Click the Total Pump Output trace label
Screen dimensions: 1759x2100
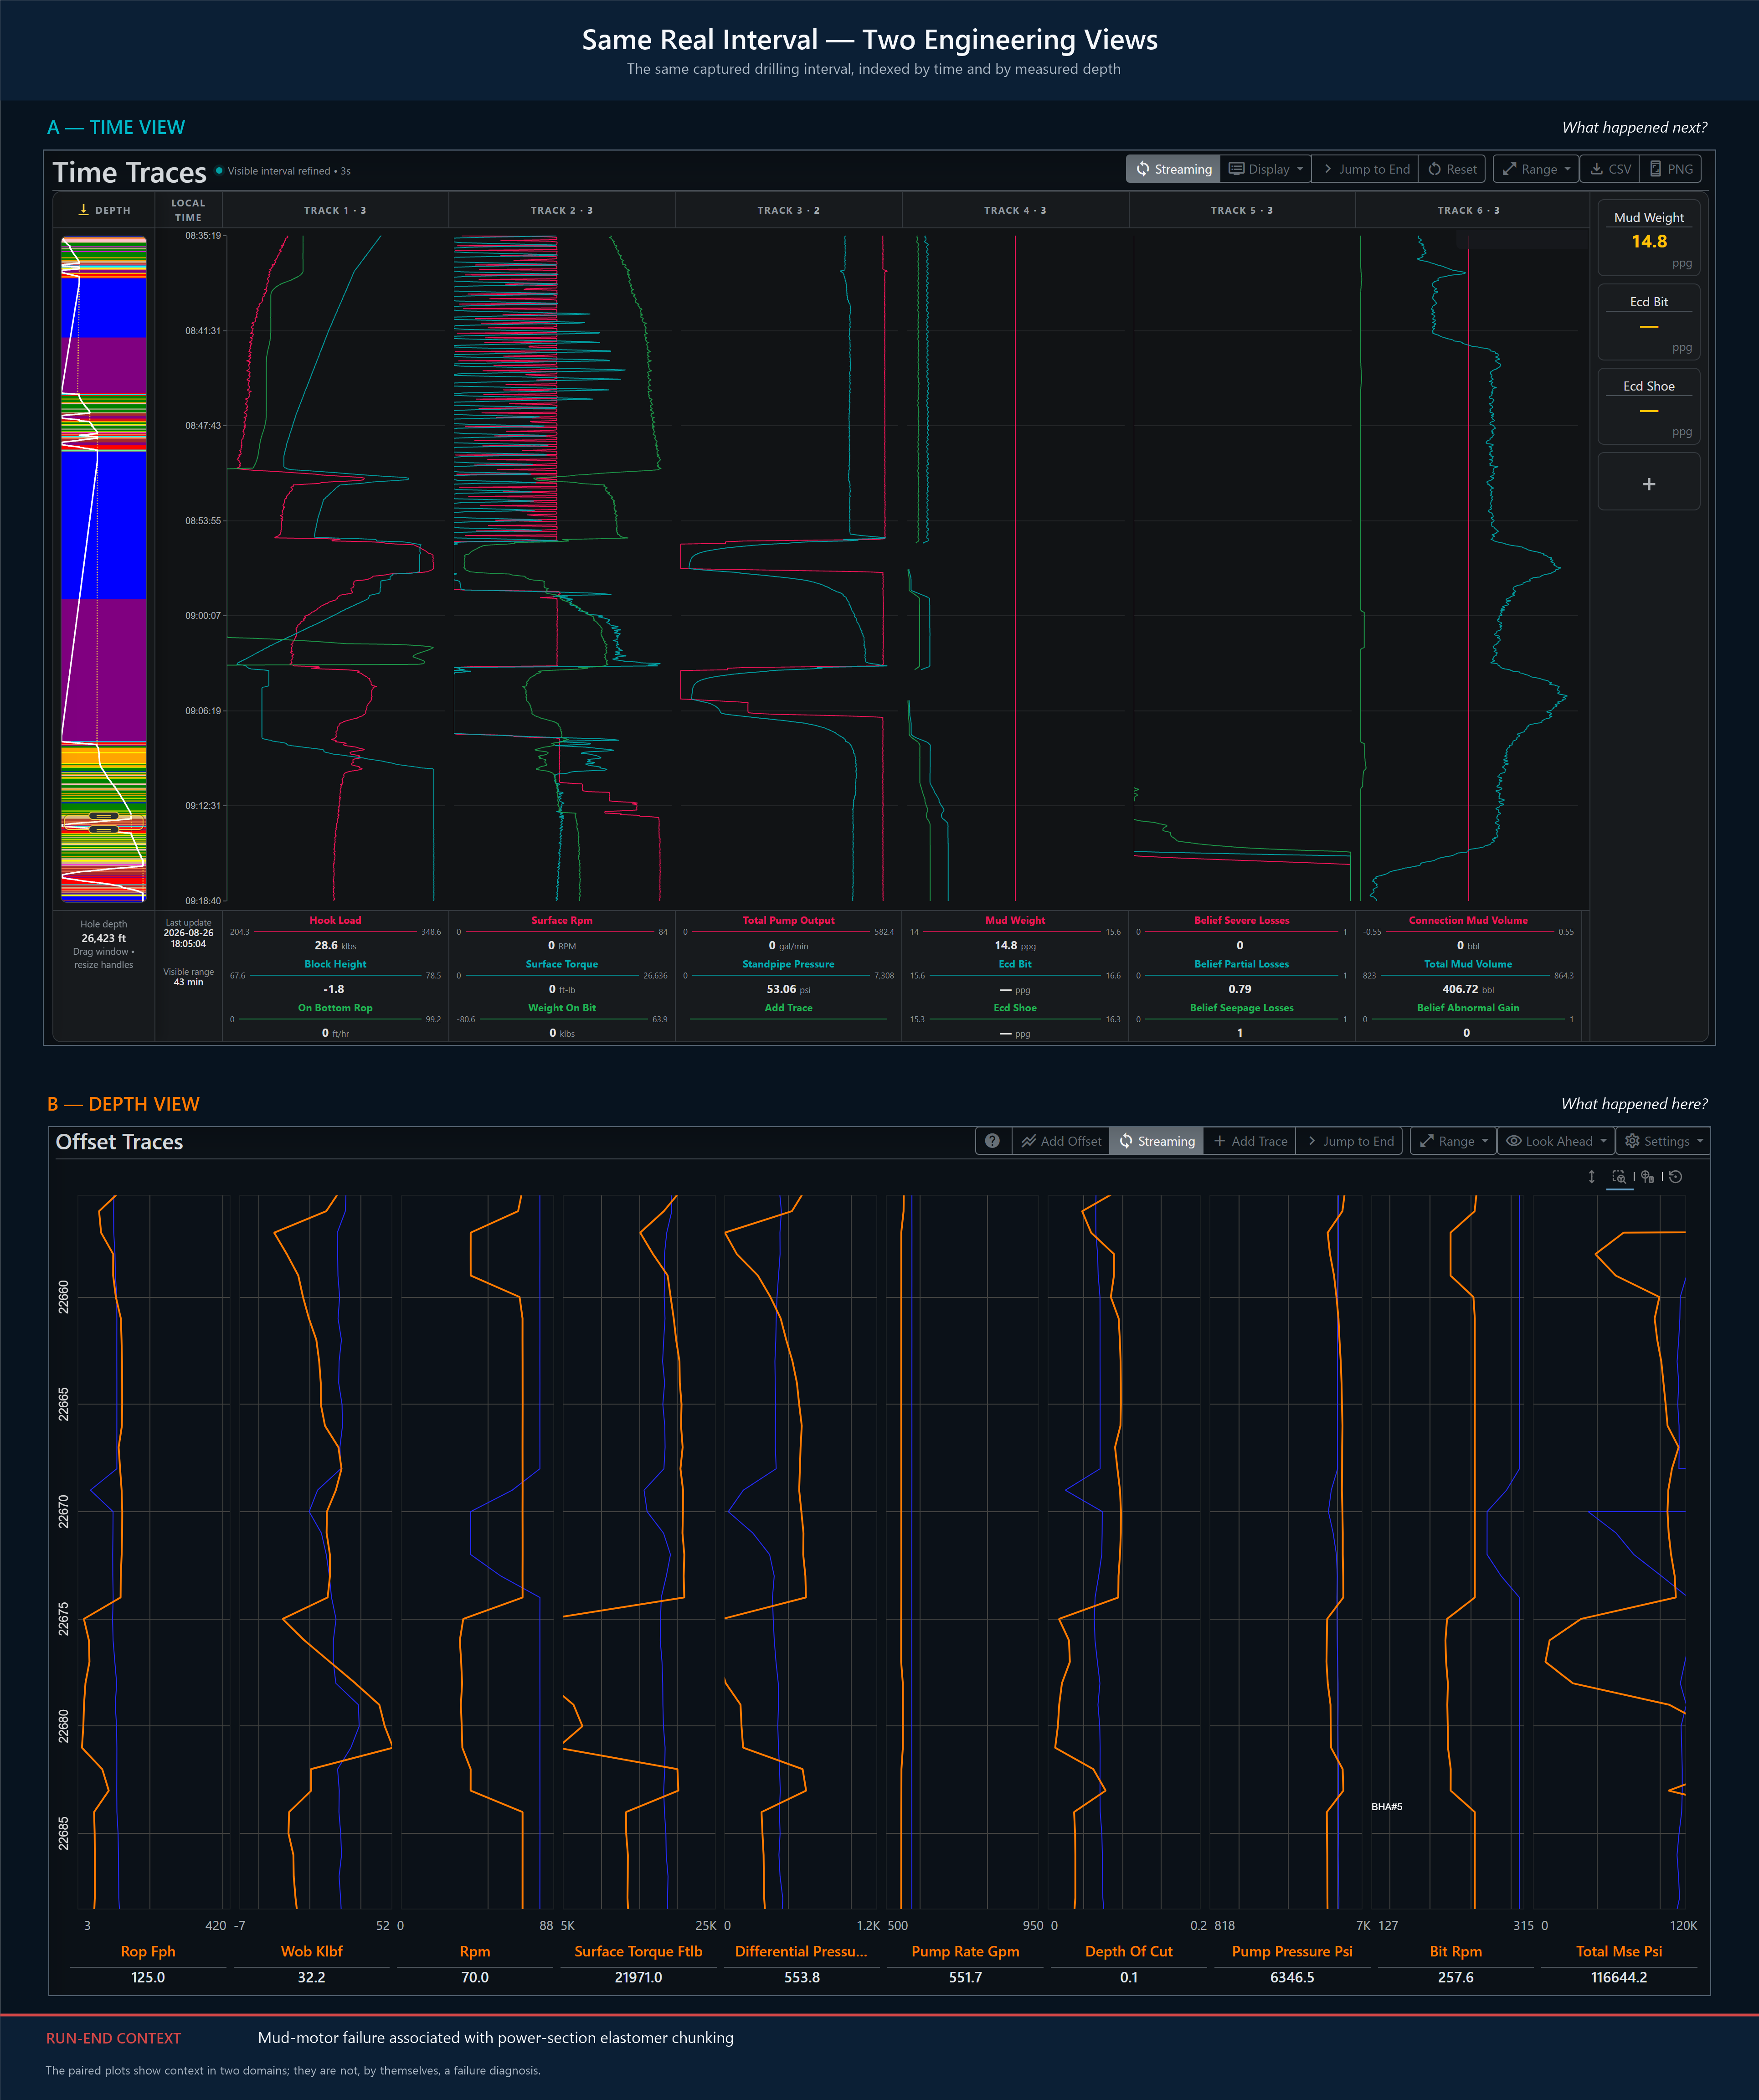coord(788,920)
